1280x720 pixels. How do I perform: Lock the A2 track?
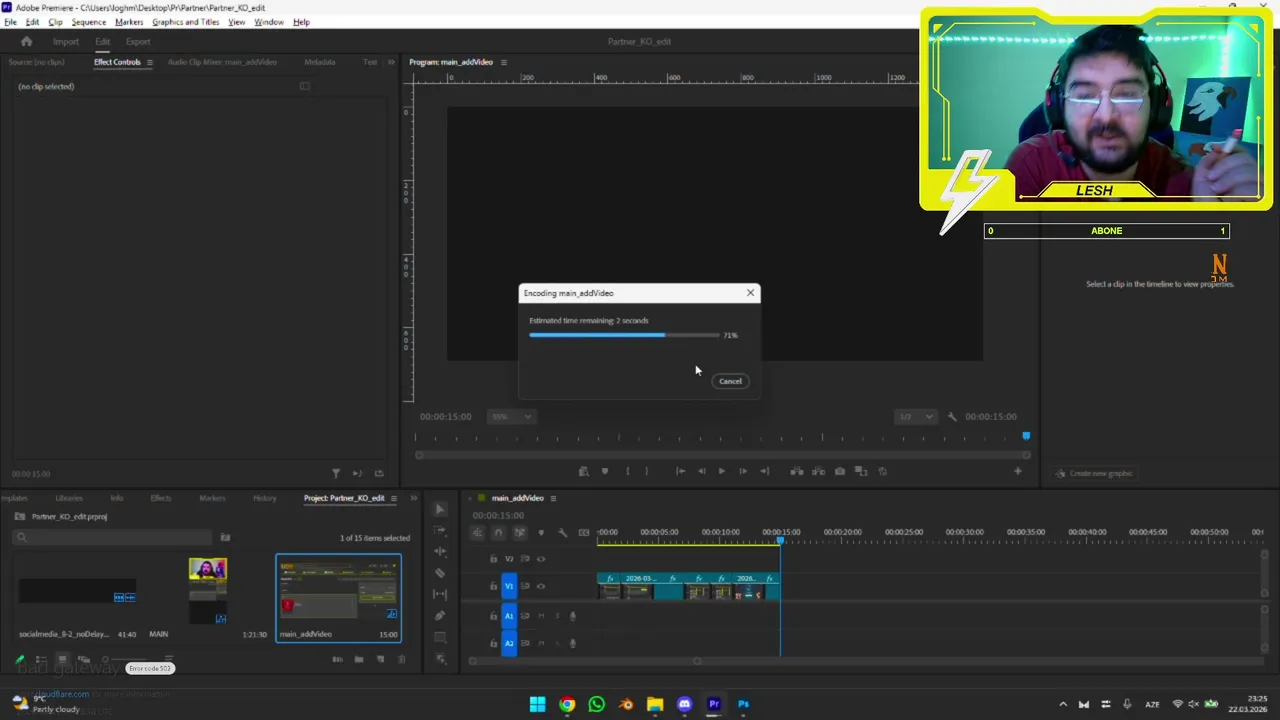pos(493,643)
